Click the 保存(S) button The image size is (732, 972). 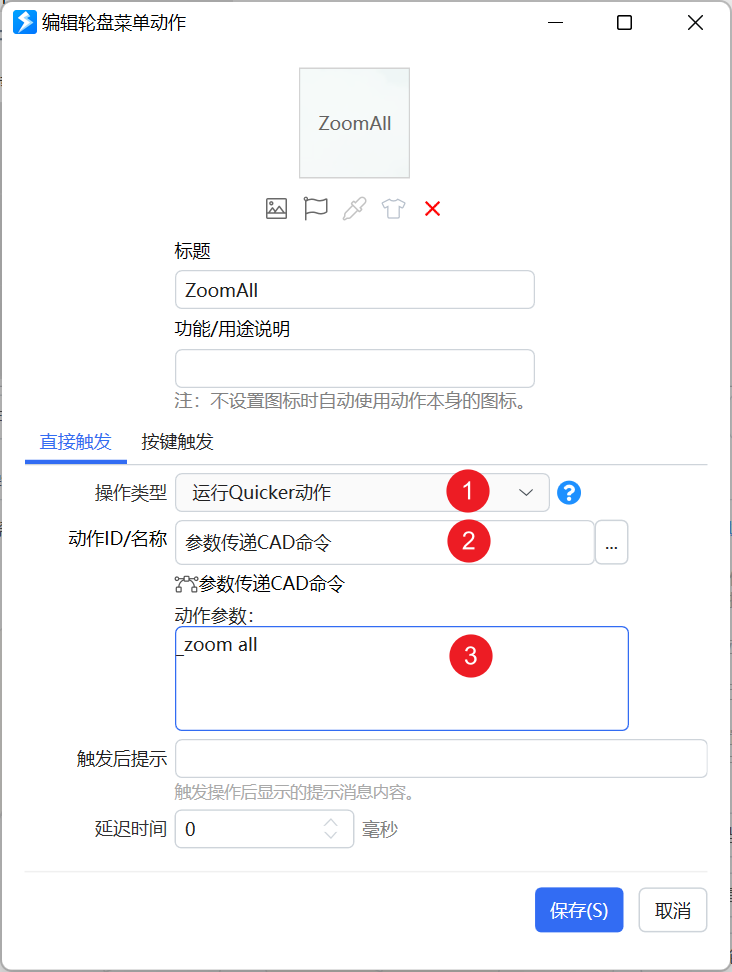tap(579, 910)
